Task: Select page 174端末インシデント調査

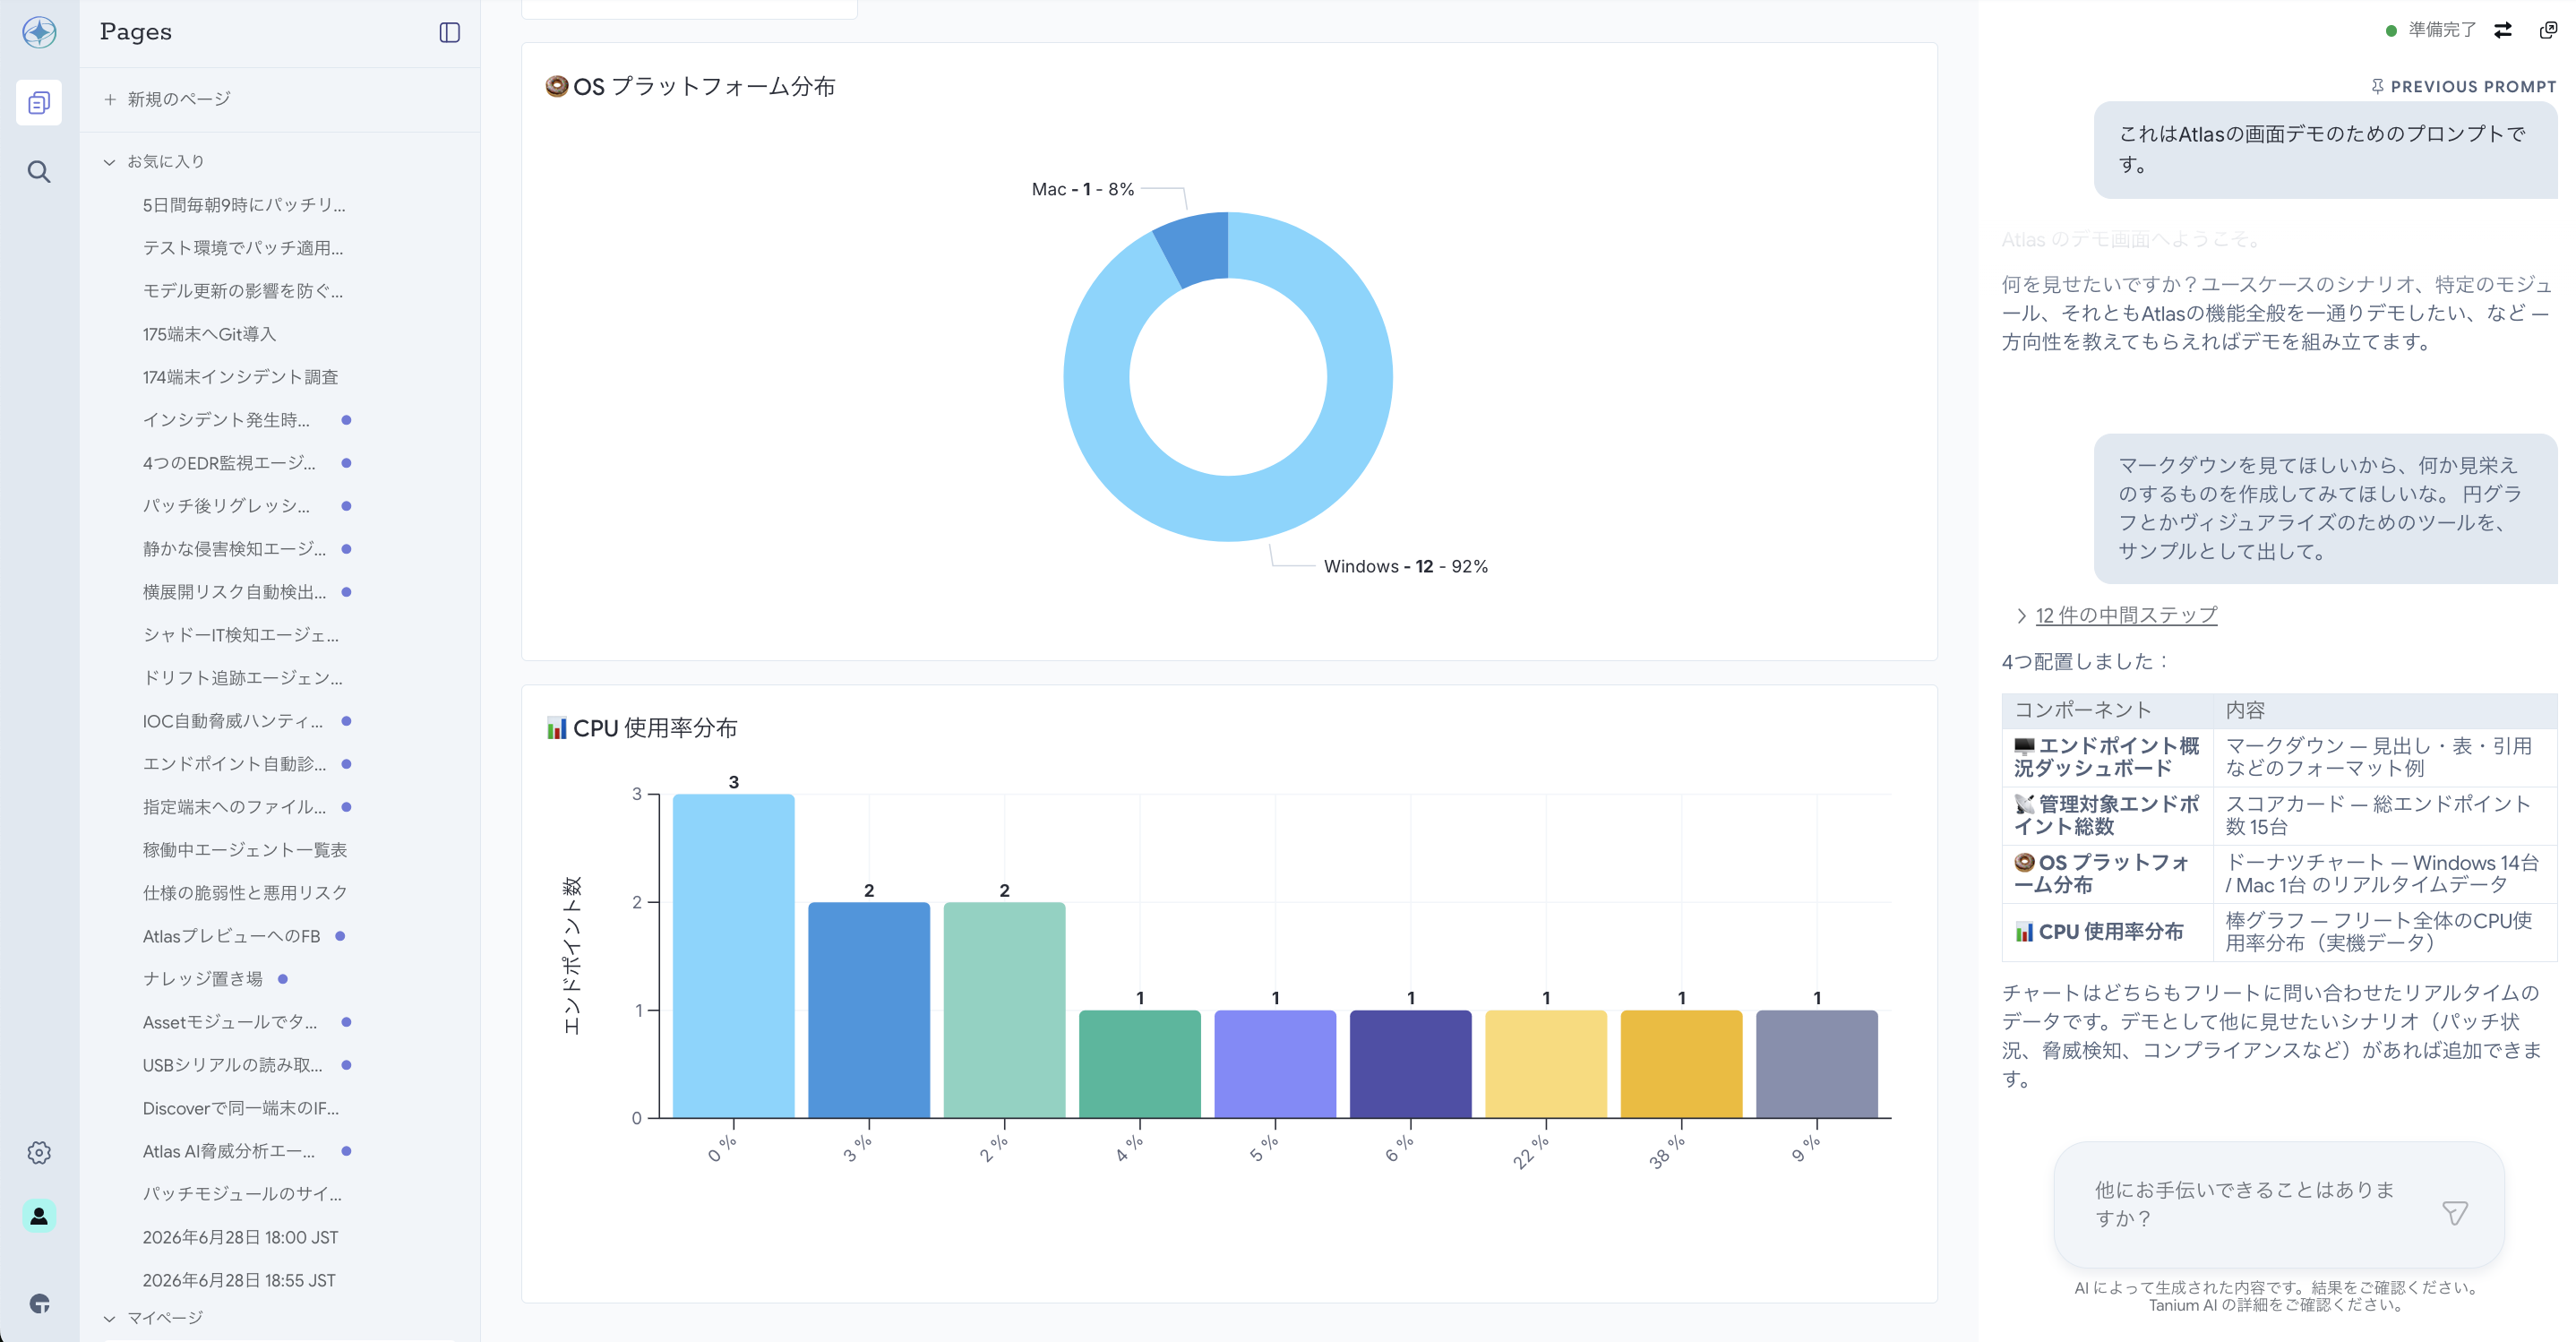Action: coord(240,377)
